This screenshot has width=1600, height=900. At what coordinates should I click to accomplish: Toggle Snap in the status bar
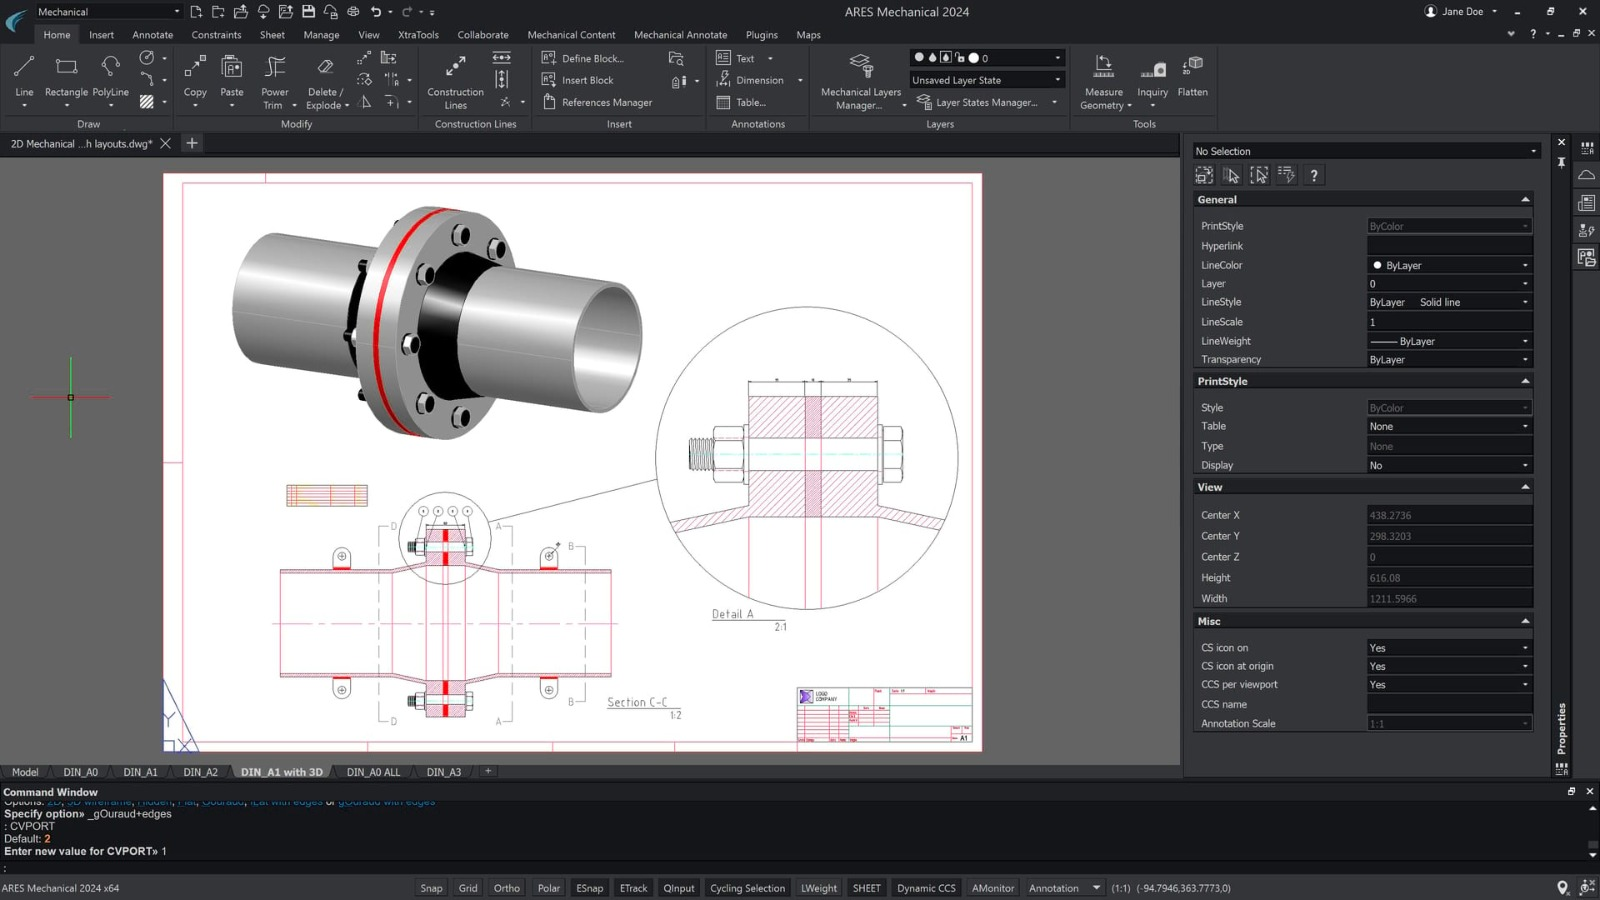pyautogui.click(x=431, y=888)
